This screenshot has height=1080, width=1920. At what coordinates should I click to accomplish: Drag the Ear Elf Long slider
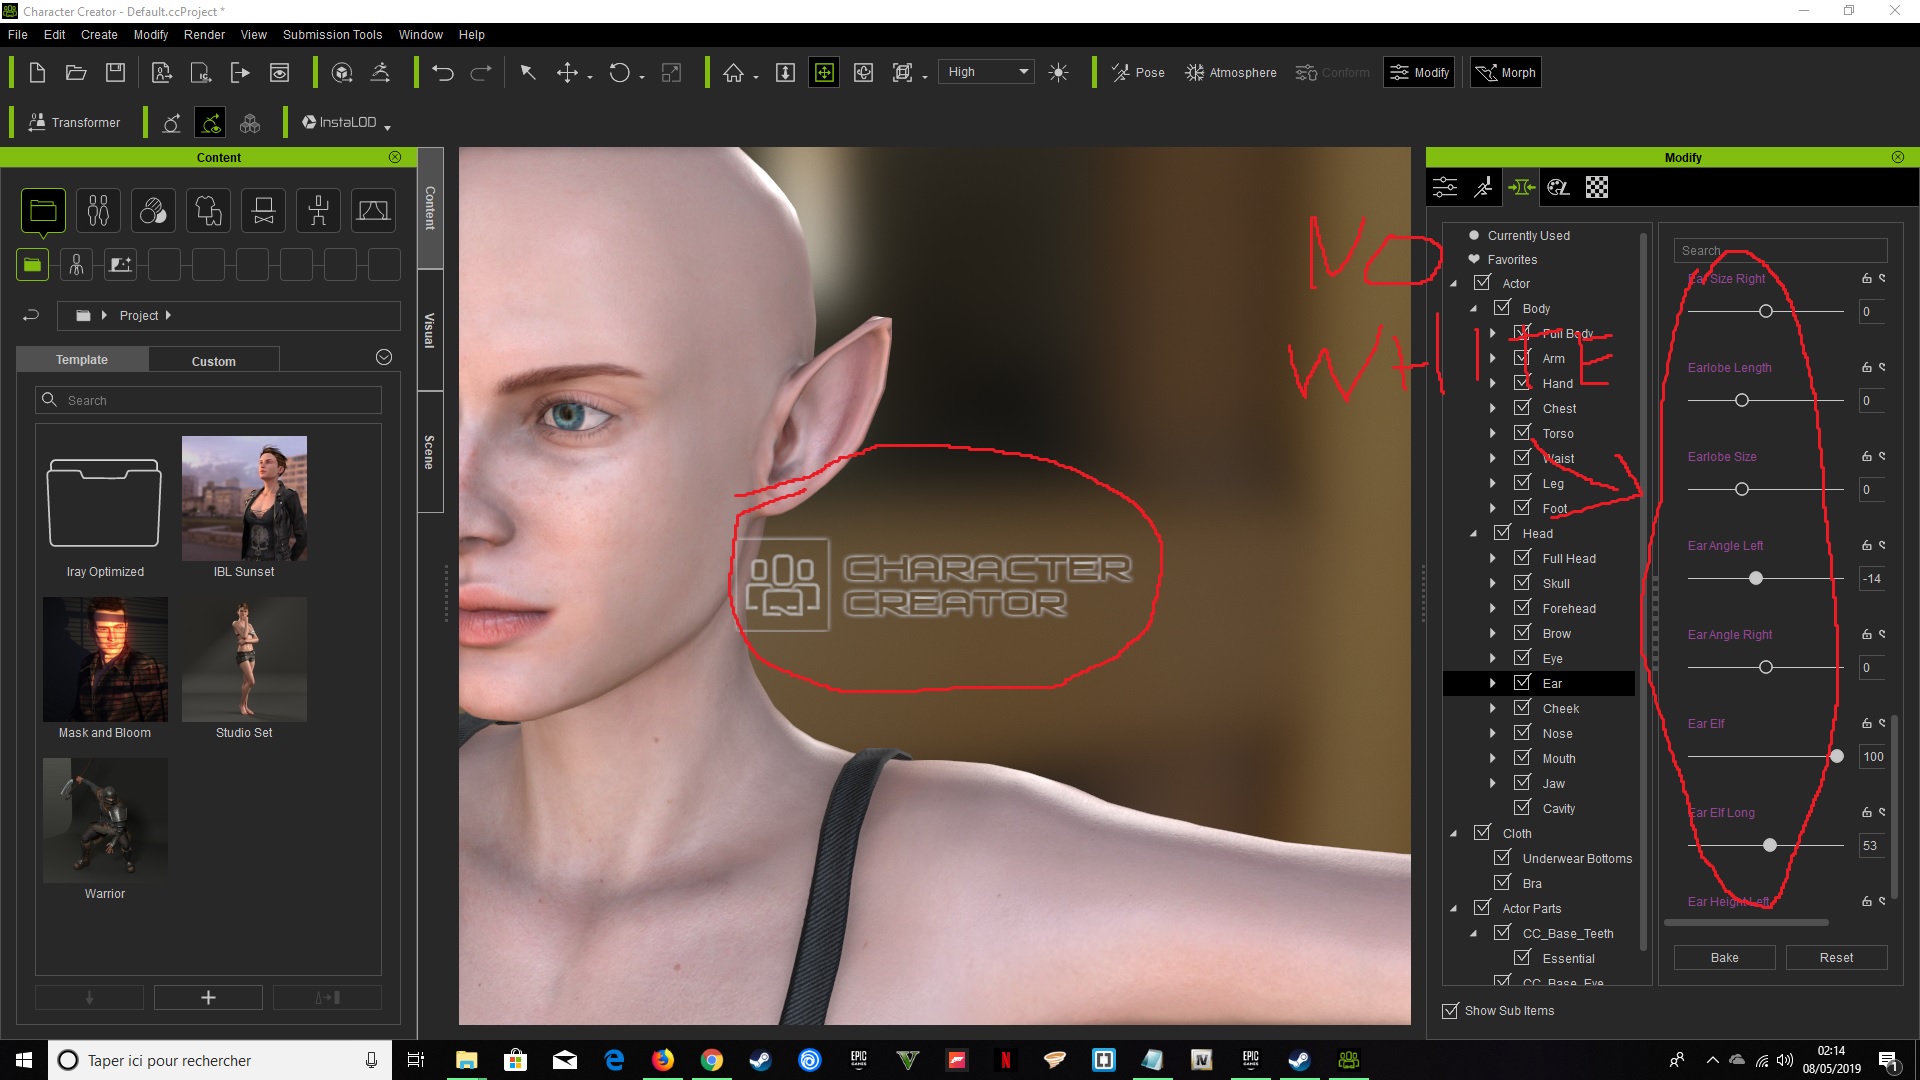(x=1771, y=844)
